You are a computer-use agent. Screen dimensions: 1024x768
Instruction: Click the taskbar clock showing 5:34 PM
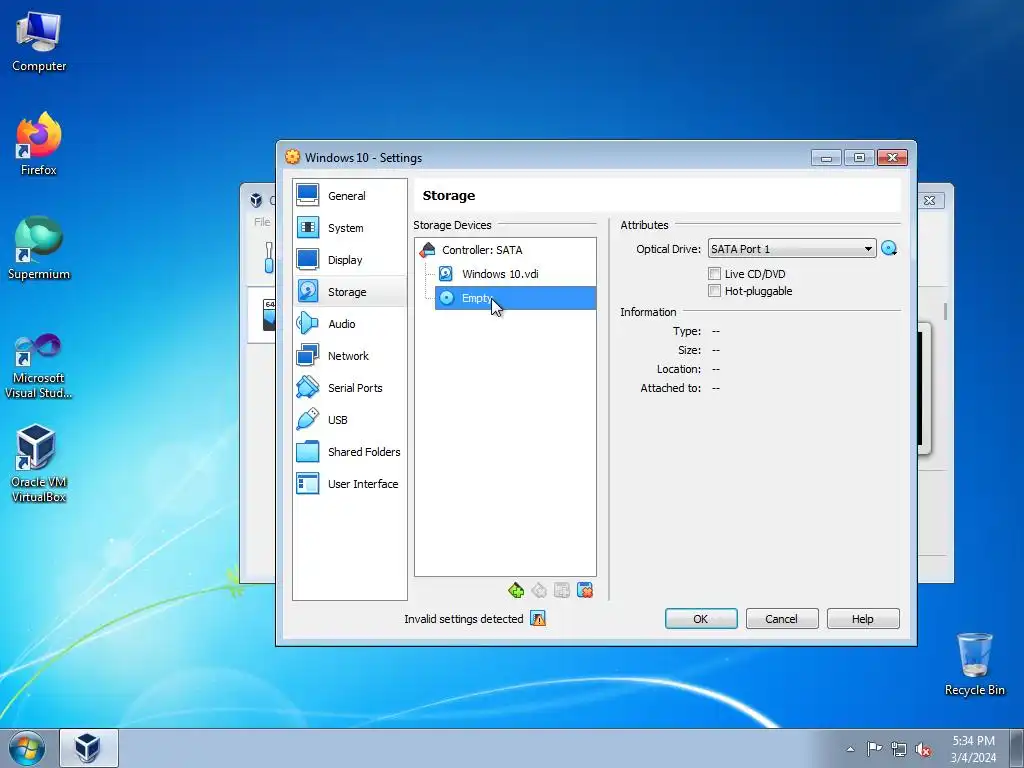973,749
